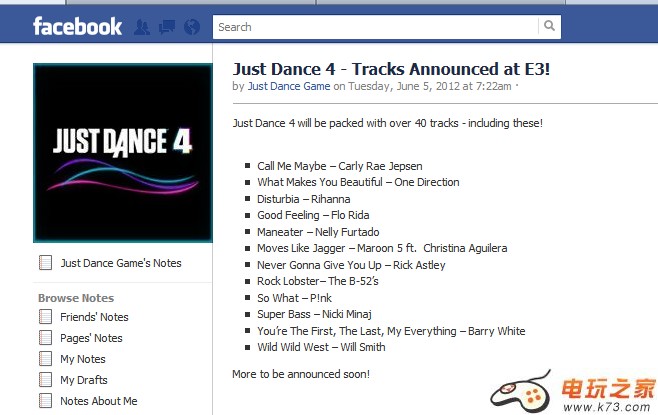Open My Notes
Viewport: 658px width, 415px height.
[x=83, y=359]
